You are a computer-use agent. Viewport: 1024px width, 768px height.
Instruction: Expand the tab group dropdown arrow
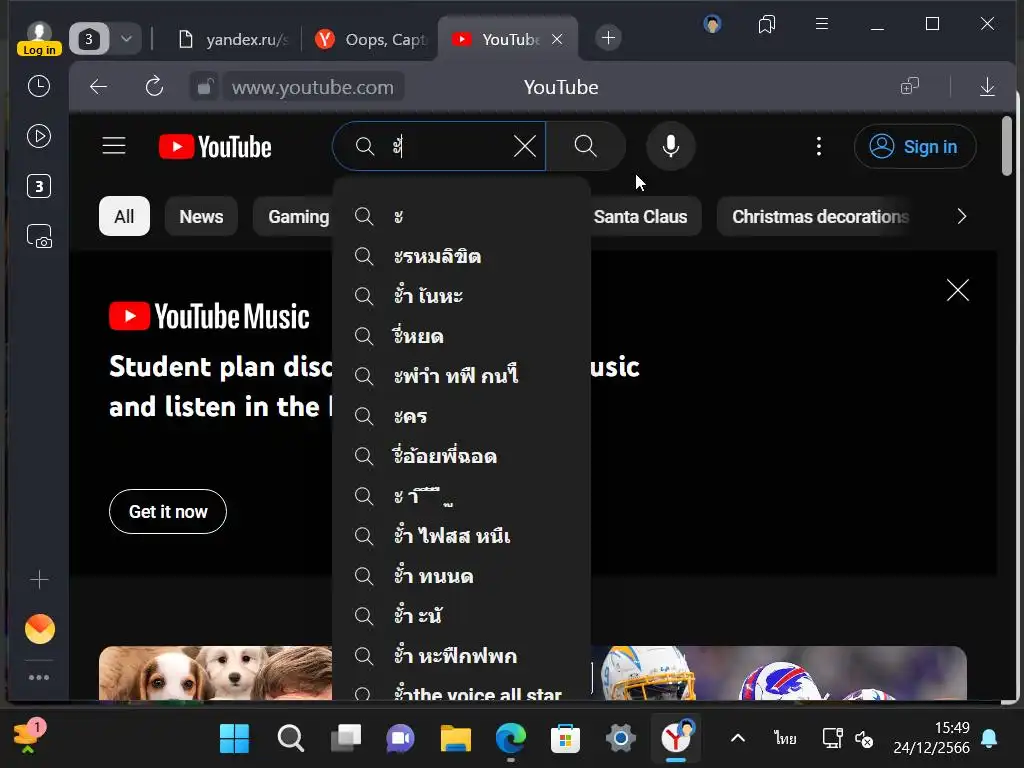tap(127, 39)
